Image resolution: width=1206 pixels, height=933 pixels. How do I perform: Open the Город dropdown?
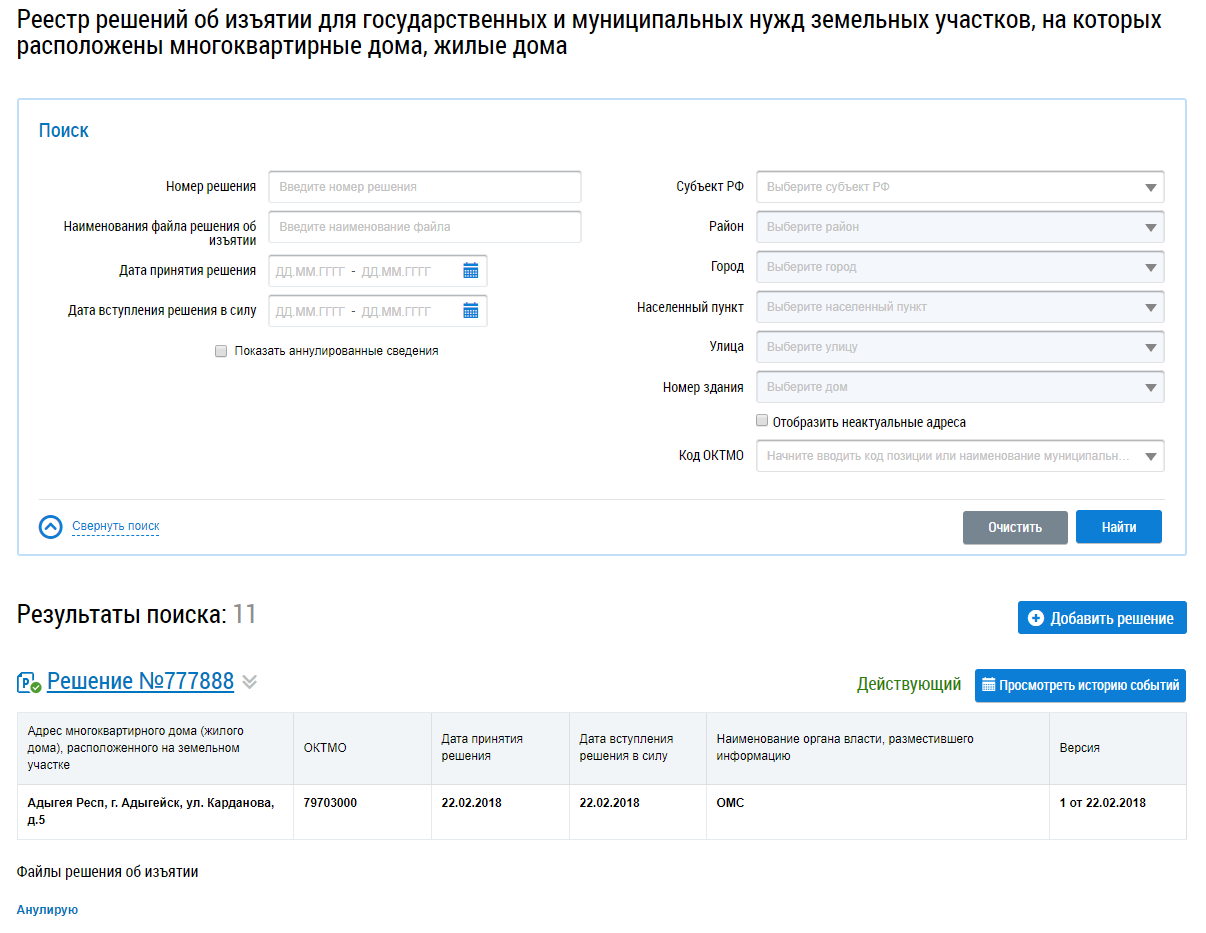(960, 267)
